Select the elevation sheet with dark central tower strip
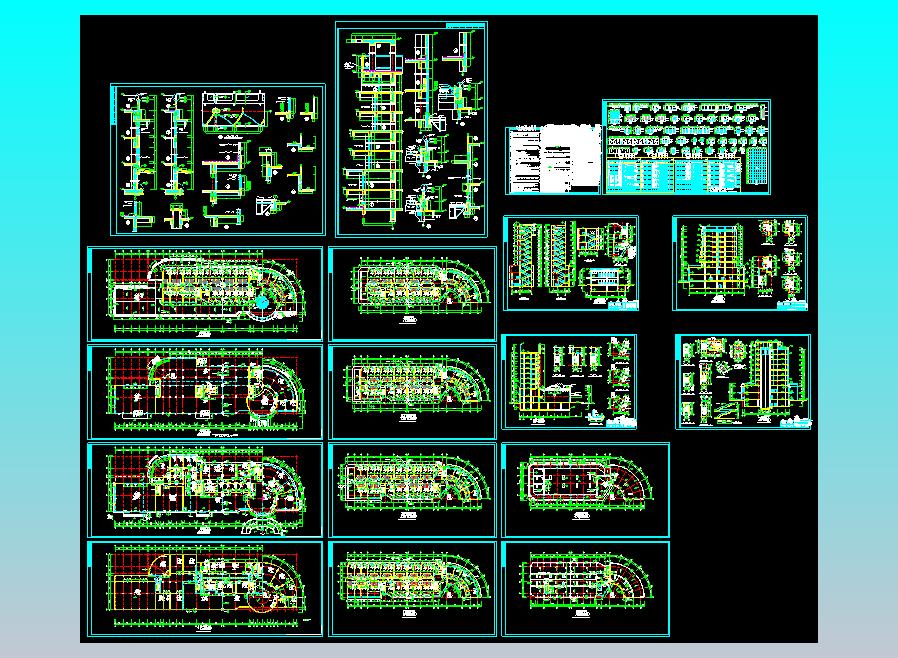The image size is (898, 658). [x=743, y=382]
